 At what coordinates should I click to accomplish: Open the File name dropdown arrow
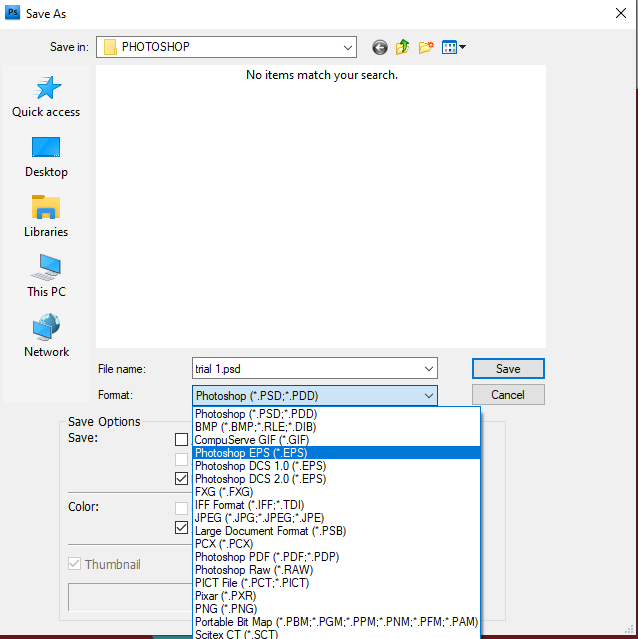[428, 369]
